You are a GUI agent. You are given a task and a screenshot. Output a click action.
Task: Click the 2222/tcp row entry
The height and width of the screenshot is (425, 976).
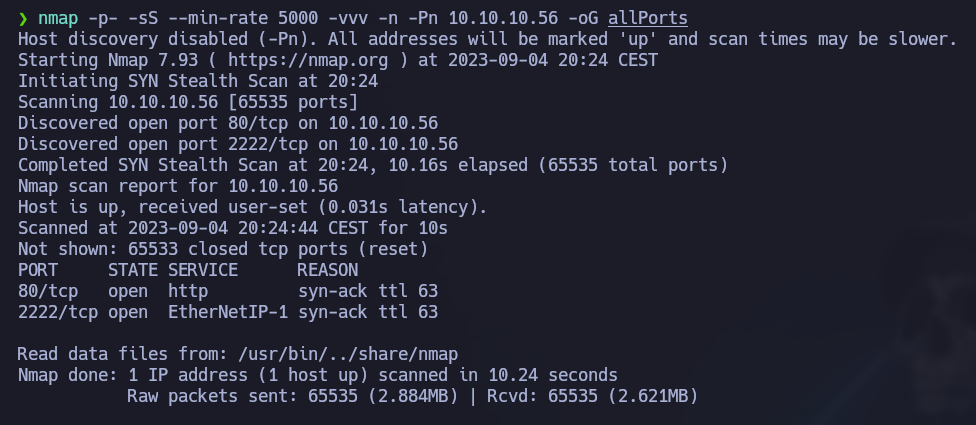coord(228,312)
